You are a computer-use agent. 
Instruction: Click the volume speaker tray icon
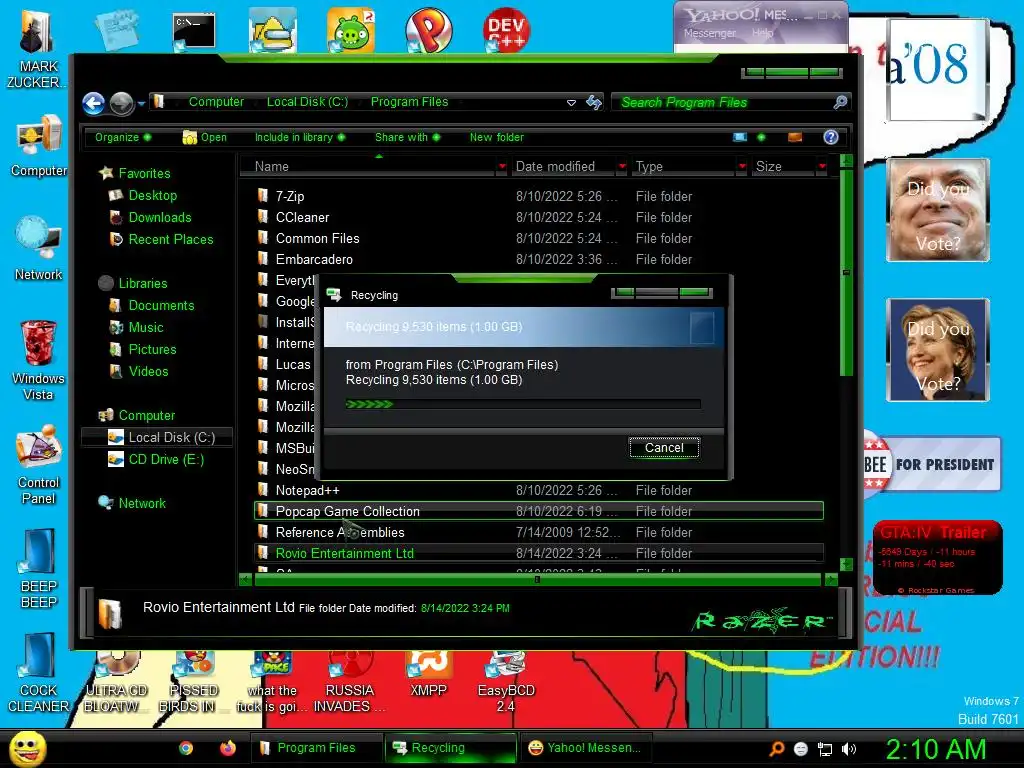849,749
